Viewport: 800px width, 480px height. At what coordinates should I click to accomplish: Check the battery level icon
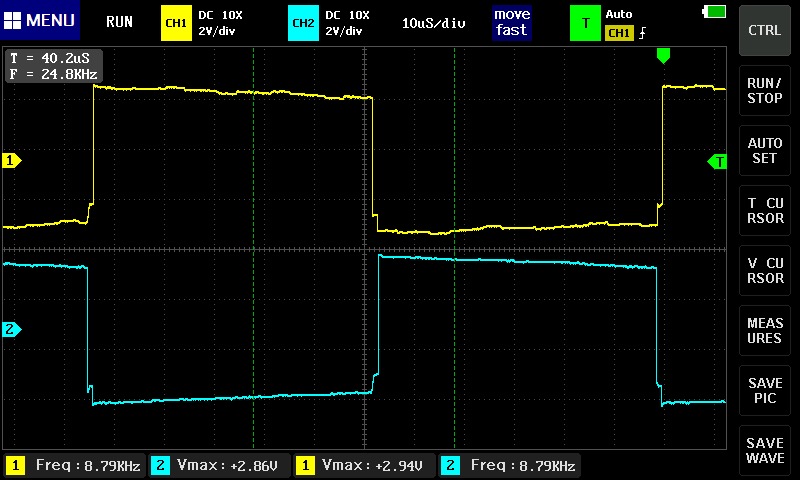point(717,11)
